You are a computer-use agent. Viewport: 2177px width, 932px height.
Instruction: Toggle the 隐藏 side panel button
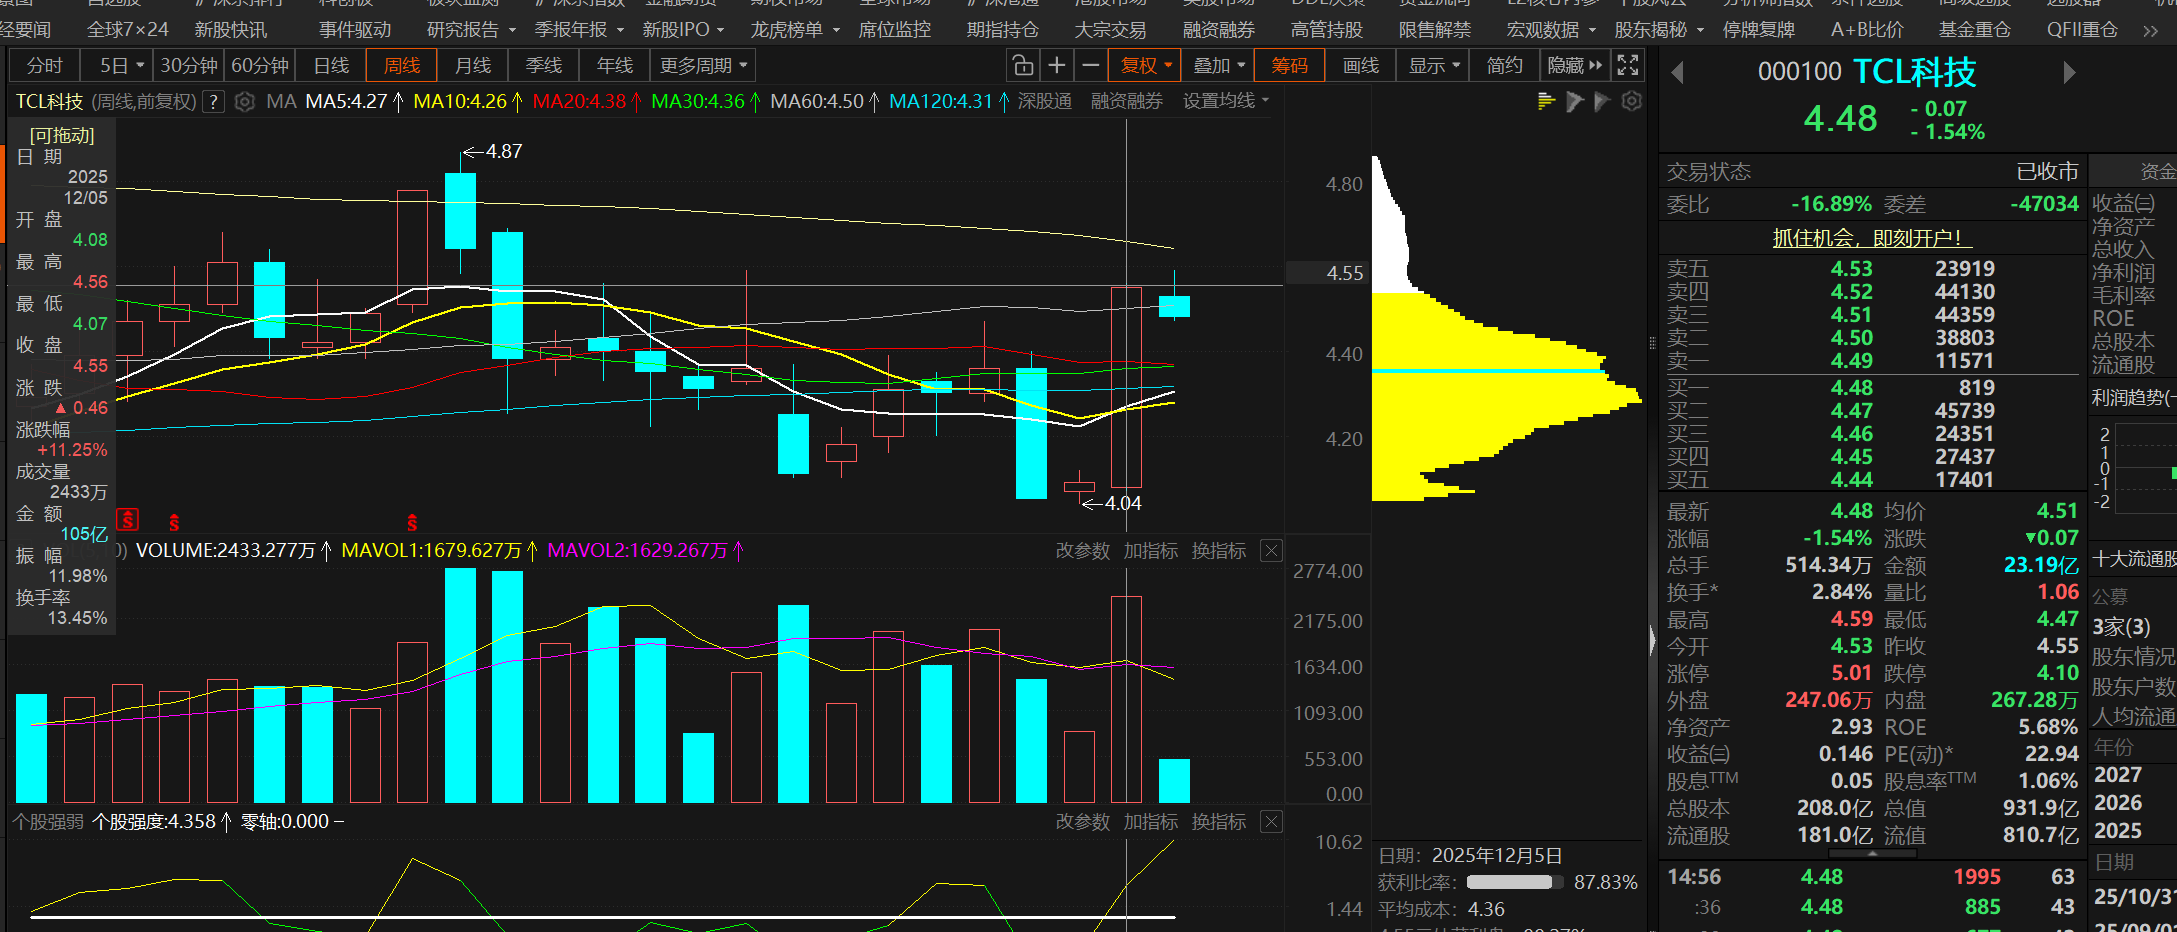(1575, 66)
